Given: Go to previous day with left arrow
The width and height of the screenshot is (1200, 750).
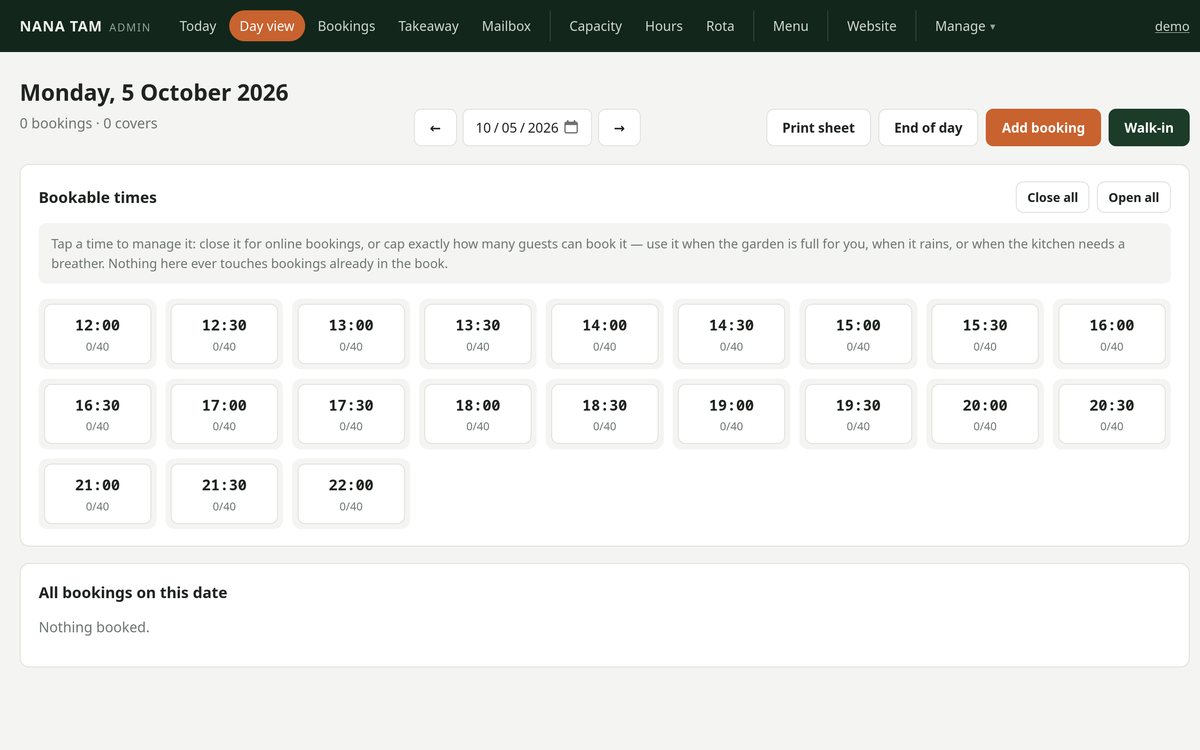Looking at the screenshot, I should pyautogui.click(x=435, y=128).
